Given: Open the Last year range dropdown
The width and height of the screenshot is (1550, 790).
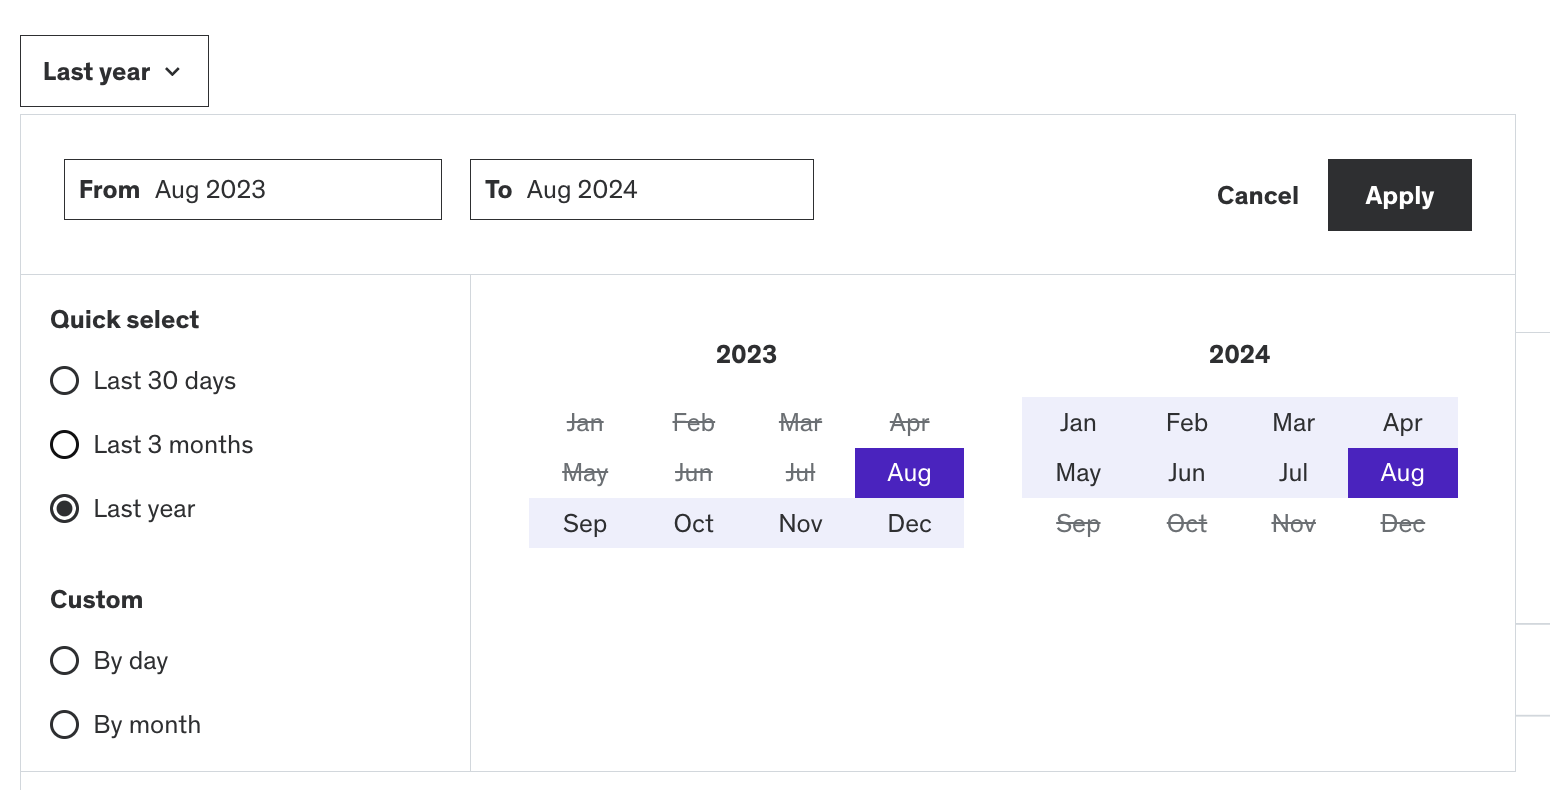Looking at the screenshot, I should point(114,71).
